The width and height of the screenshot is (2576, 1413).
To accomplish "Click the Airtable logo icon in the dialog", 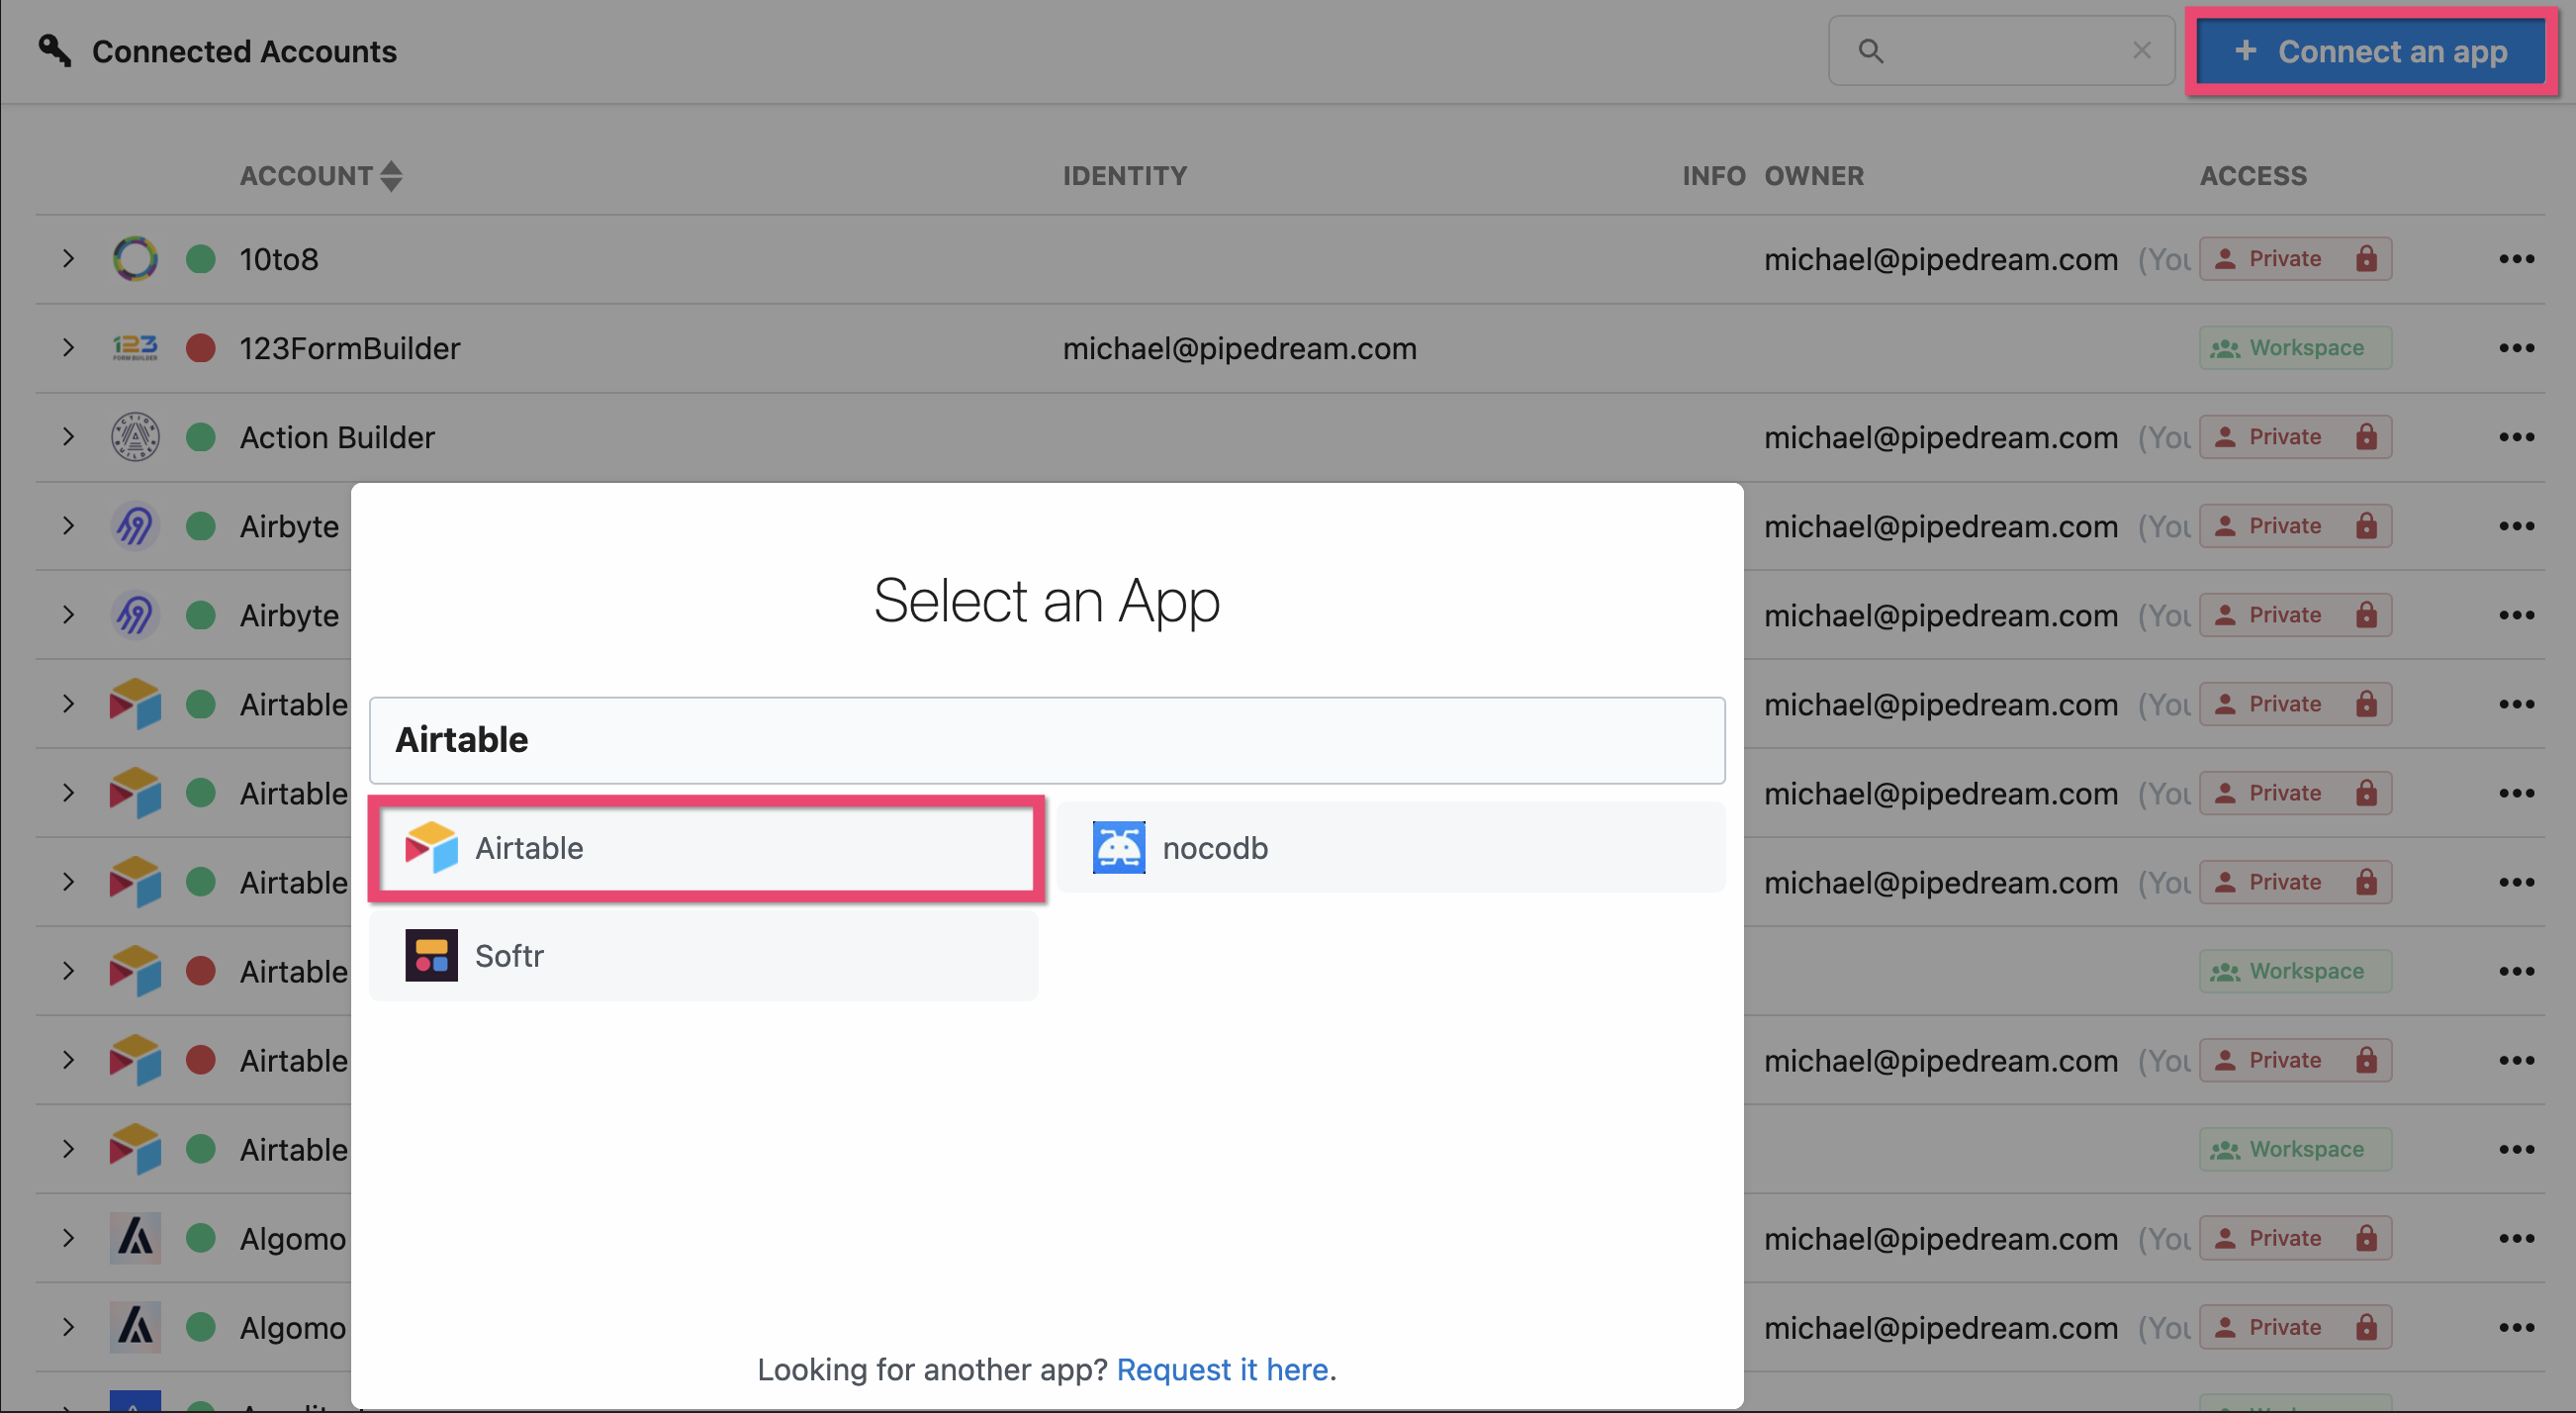I will [x=431, y=848].
